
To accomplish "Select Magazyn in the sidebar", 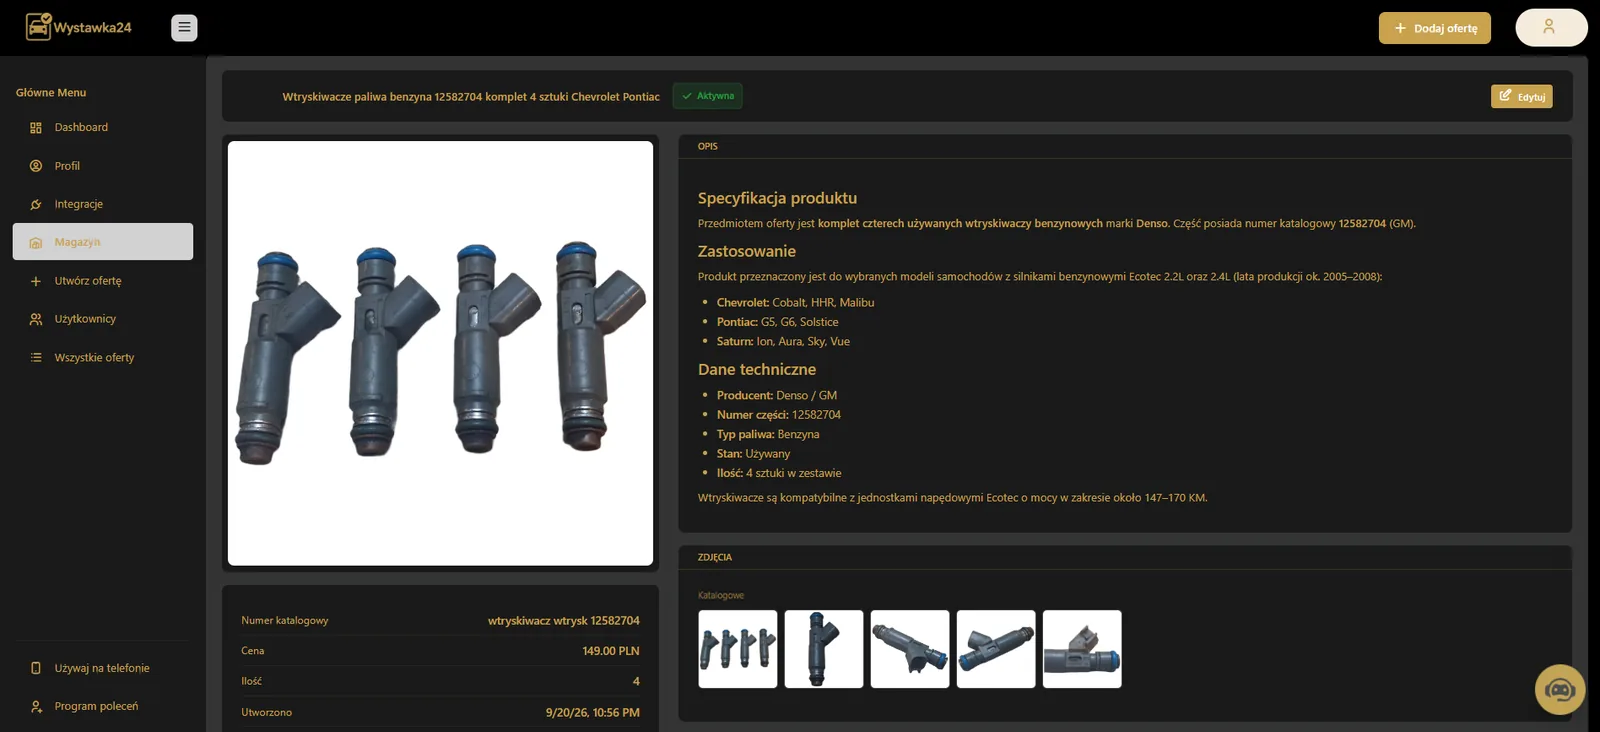I will tap(103, 242).
